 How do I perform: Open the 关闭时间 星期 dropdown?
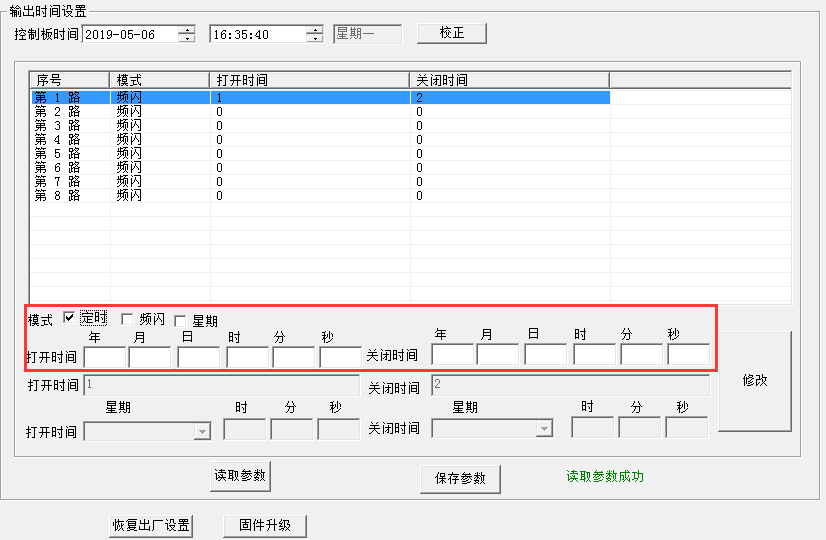pos(544,429)
